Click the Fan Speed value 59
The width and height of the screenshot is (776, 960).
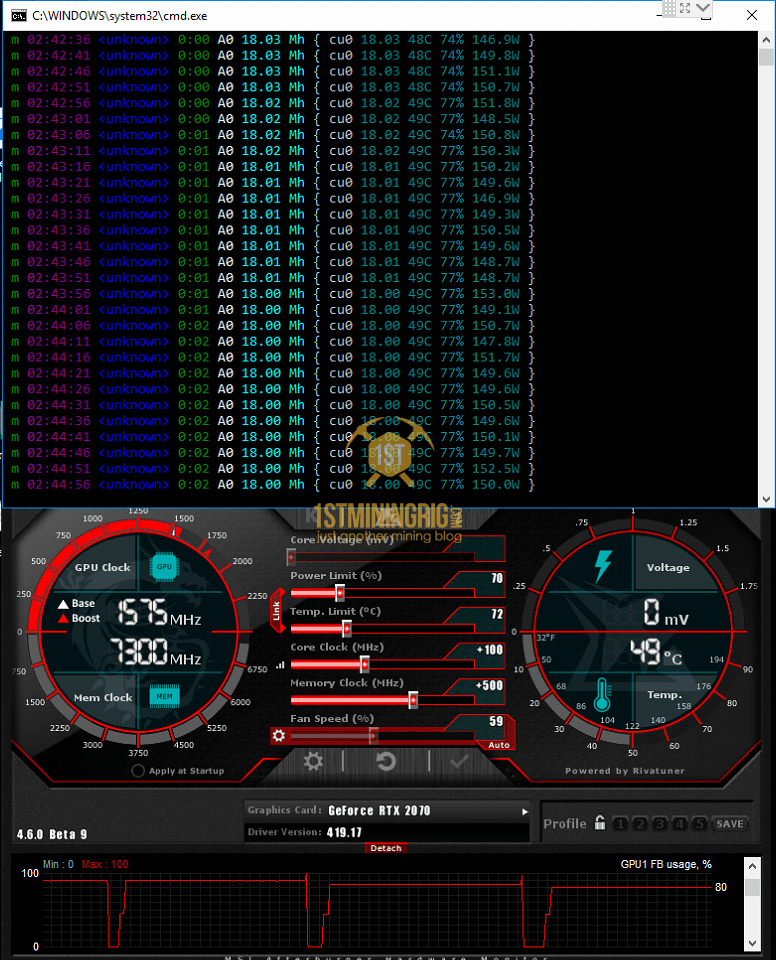click(x=496, y=721)
